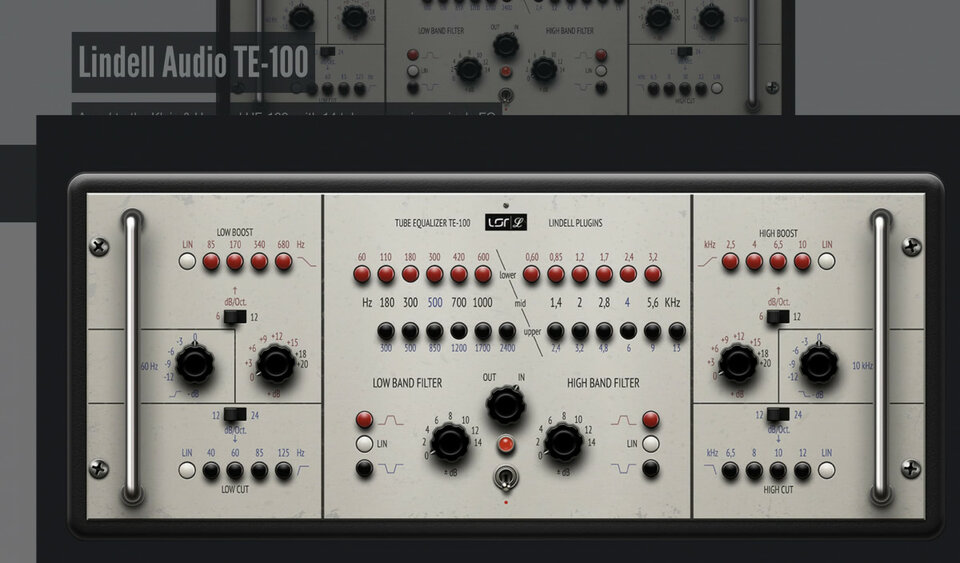Flip the metal power toggle switch
The width and height of the screenshot is (960, 563).
click(506, 477)
